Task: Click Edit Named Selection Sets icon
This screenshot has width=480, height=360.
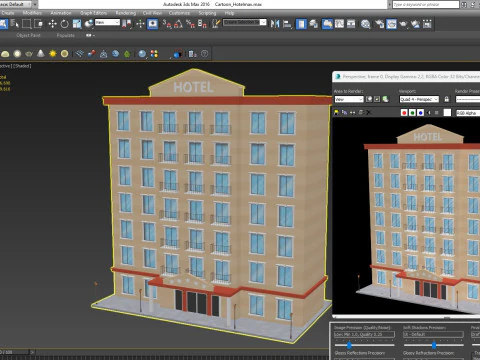Action: coord(216,24)
